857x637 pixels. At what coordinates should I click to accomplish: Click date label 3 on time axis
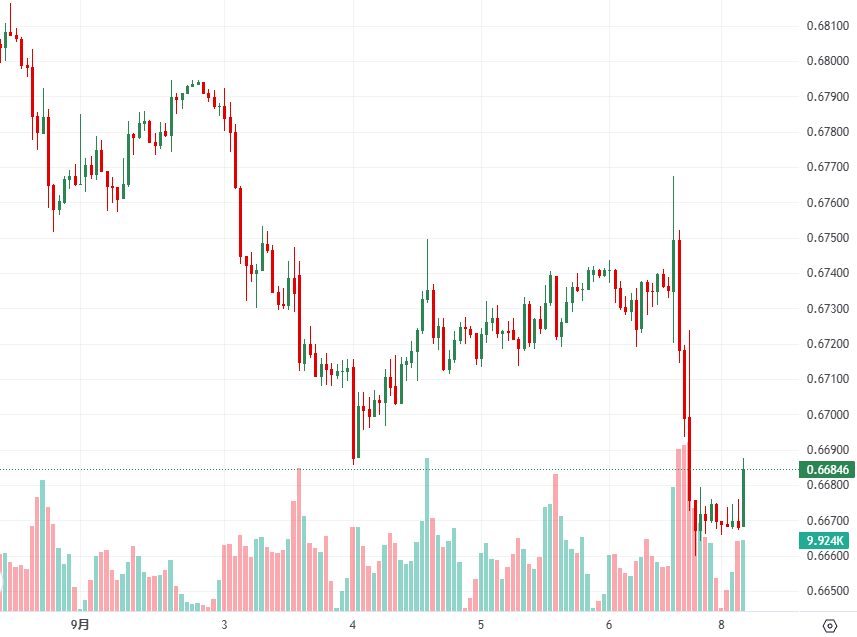pyautogui.click(x=224, y=625)
